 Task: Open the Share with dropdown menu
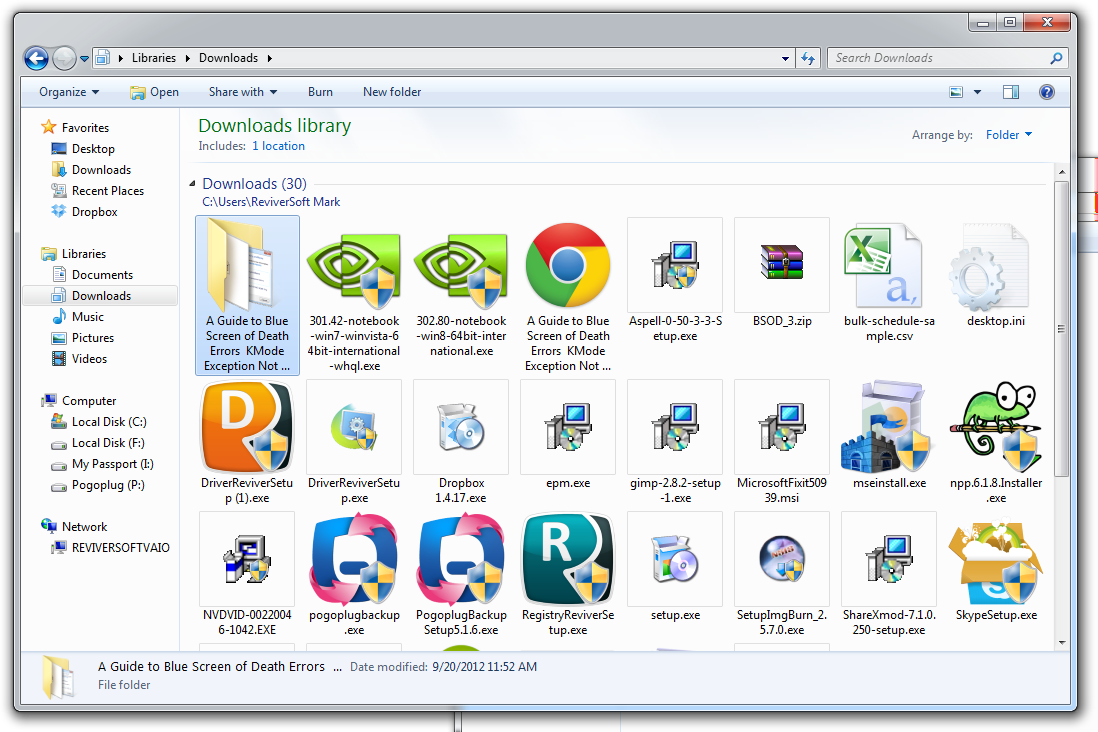(242, 92)
